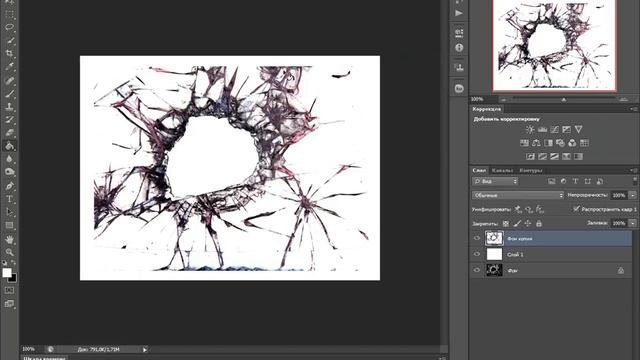The height and width of the screenshot is (360, 640).
Task: Select the Paint Bucket tool
Action: (x=9, y=146)
